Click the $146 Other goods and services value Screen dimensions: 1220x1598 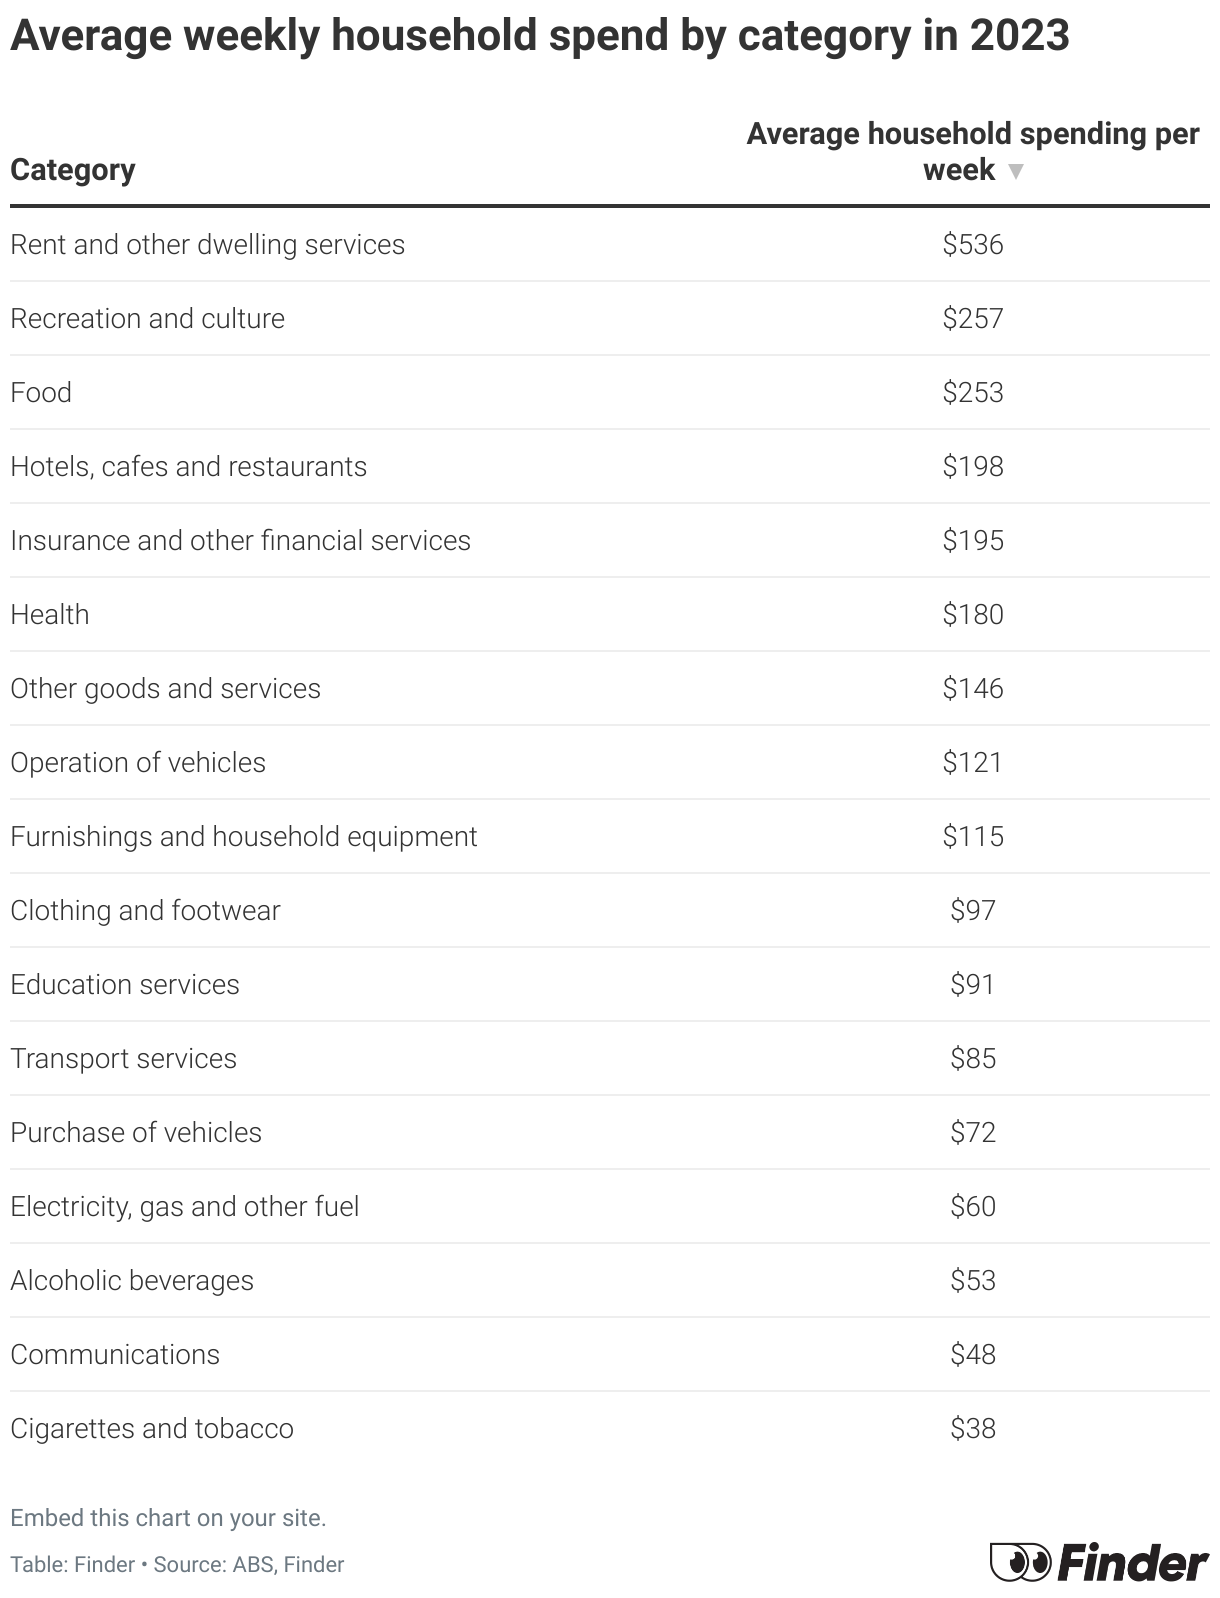tap(972, 689)
